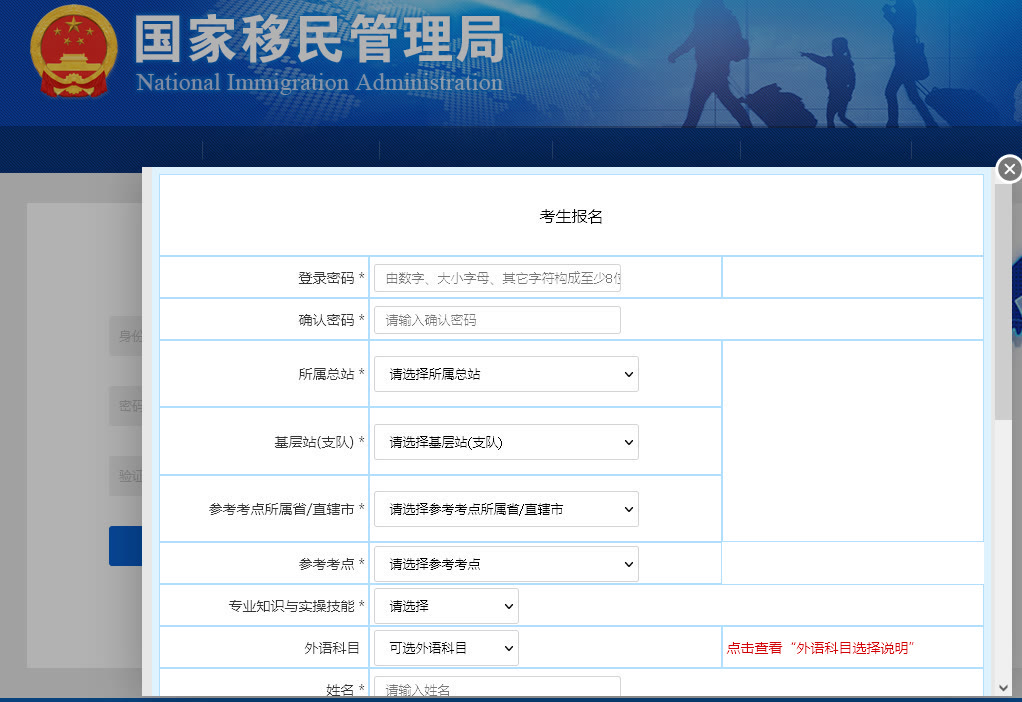Click the national emblem logo
Screen dimensions: 1022x702
pyautogui.click(x=73, y=50)
